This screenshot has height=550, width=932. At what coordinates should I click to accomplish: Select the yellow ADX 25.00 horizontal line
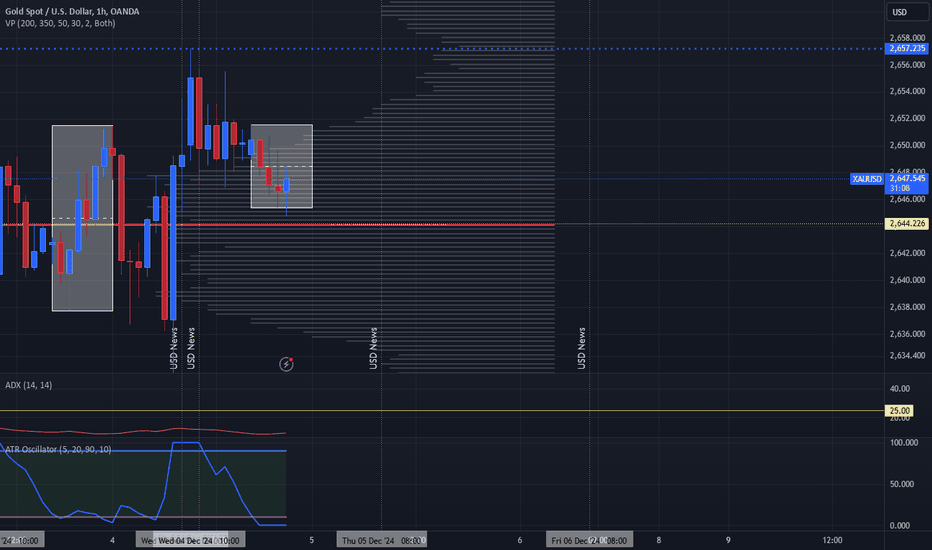coord(442,410)
